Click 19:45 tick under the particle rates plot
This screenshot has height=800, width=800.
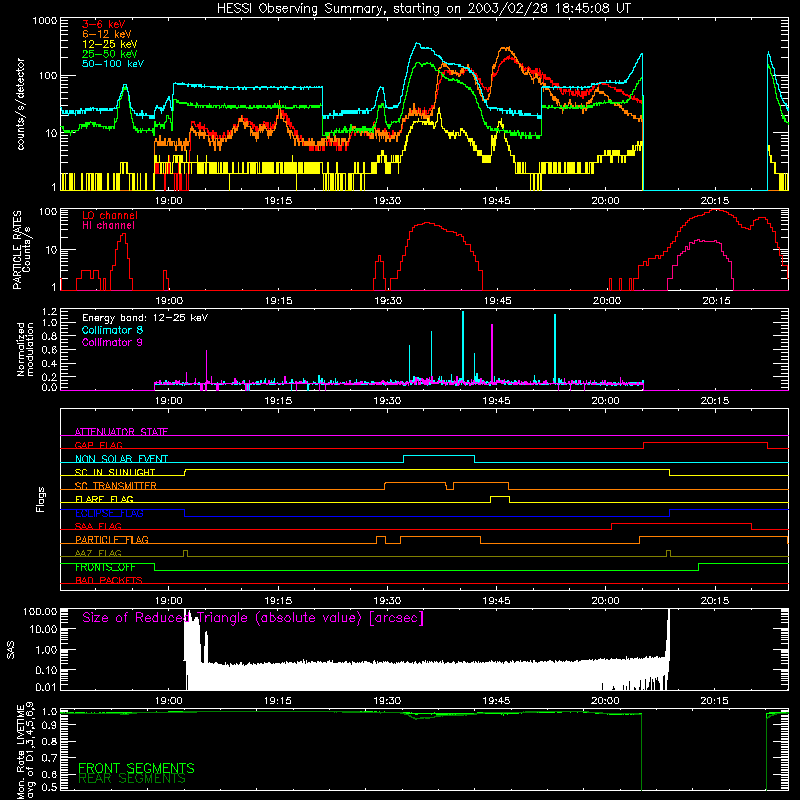click(x=497, y=301)
